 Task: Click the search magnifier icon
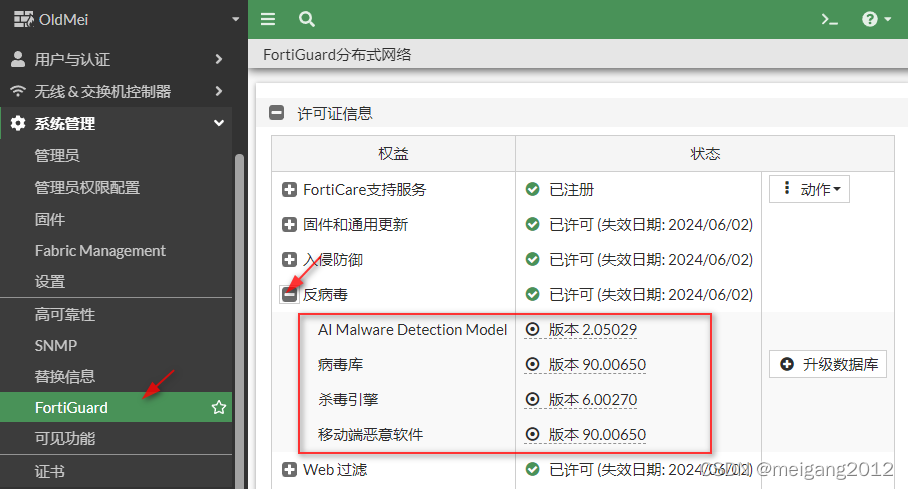(306, 19)
